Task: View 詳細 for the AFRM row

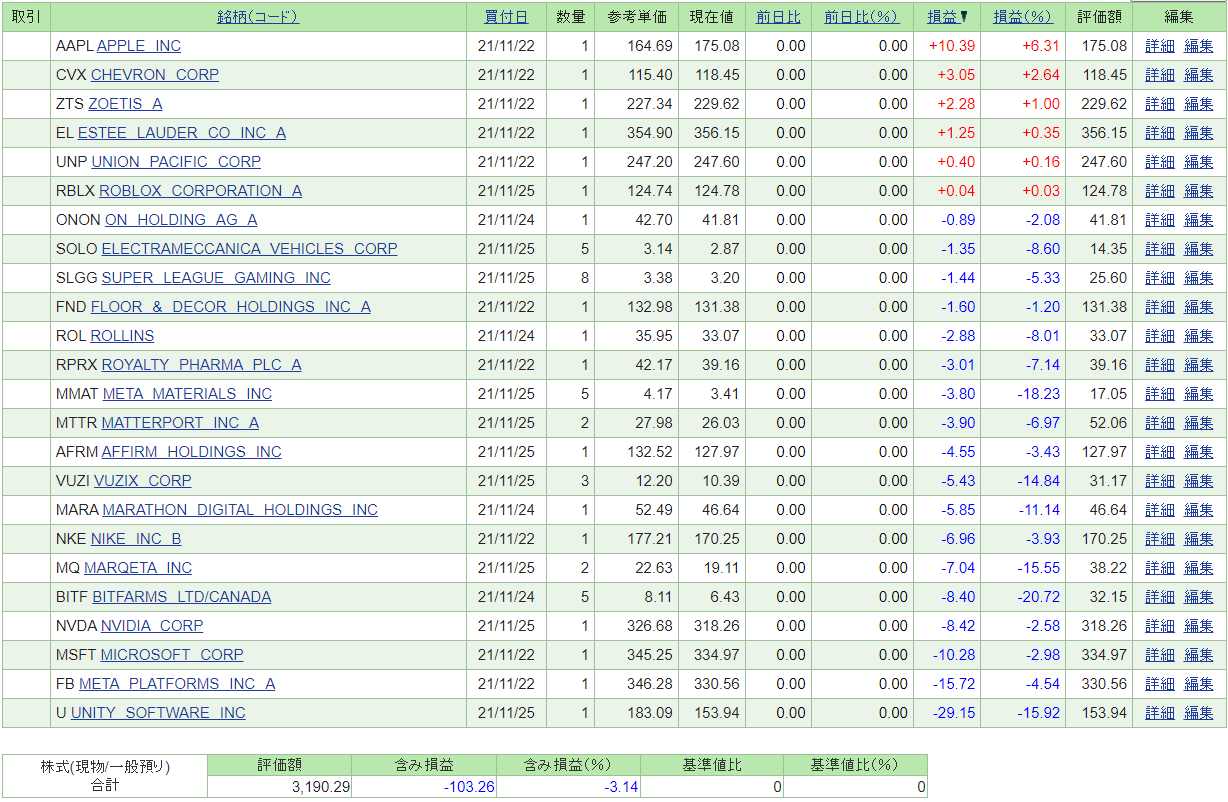Action: click(x=1160, y=452)
